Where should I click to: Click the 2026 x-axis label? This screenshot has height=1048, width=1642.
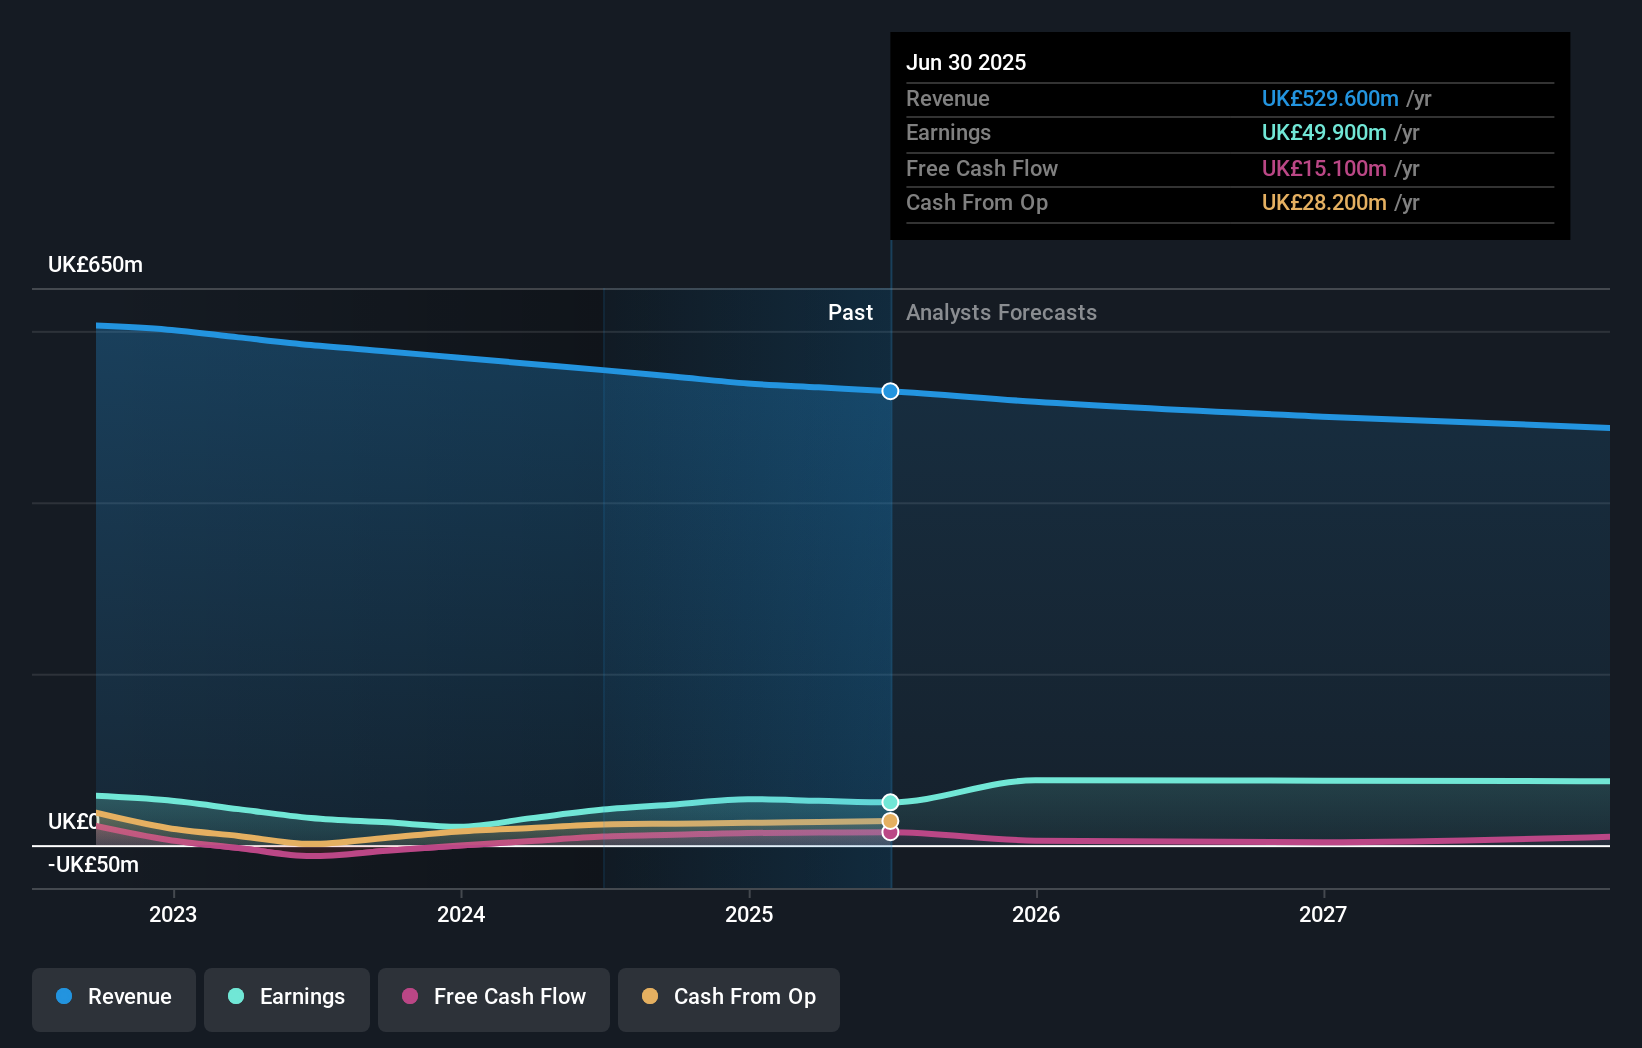1036,914
